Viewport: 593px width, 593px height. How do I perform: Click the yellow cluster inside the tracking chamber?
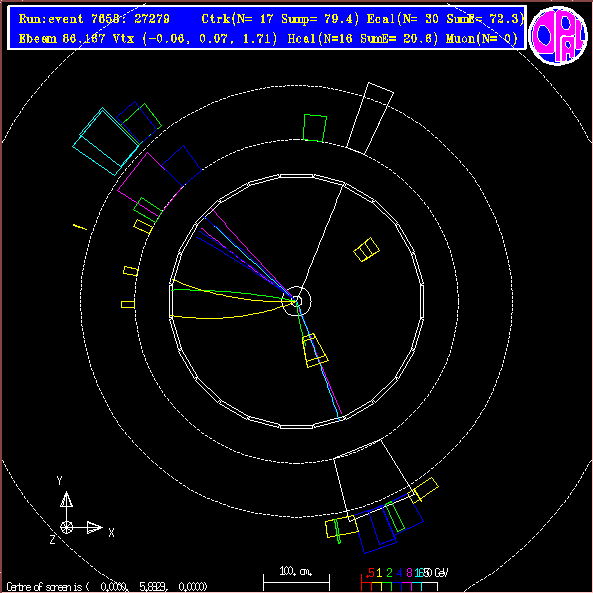click(x=366, y=249)
